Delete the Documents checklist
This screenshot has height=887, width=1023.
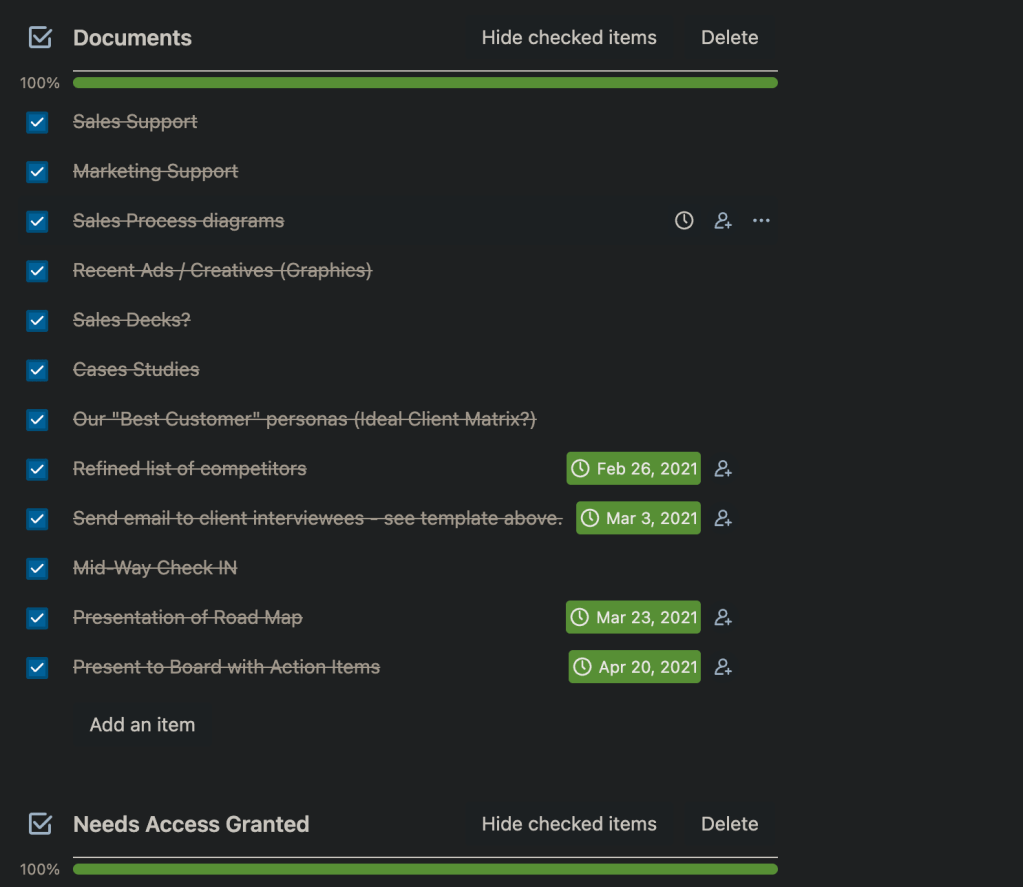[x=729, y=38]
